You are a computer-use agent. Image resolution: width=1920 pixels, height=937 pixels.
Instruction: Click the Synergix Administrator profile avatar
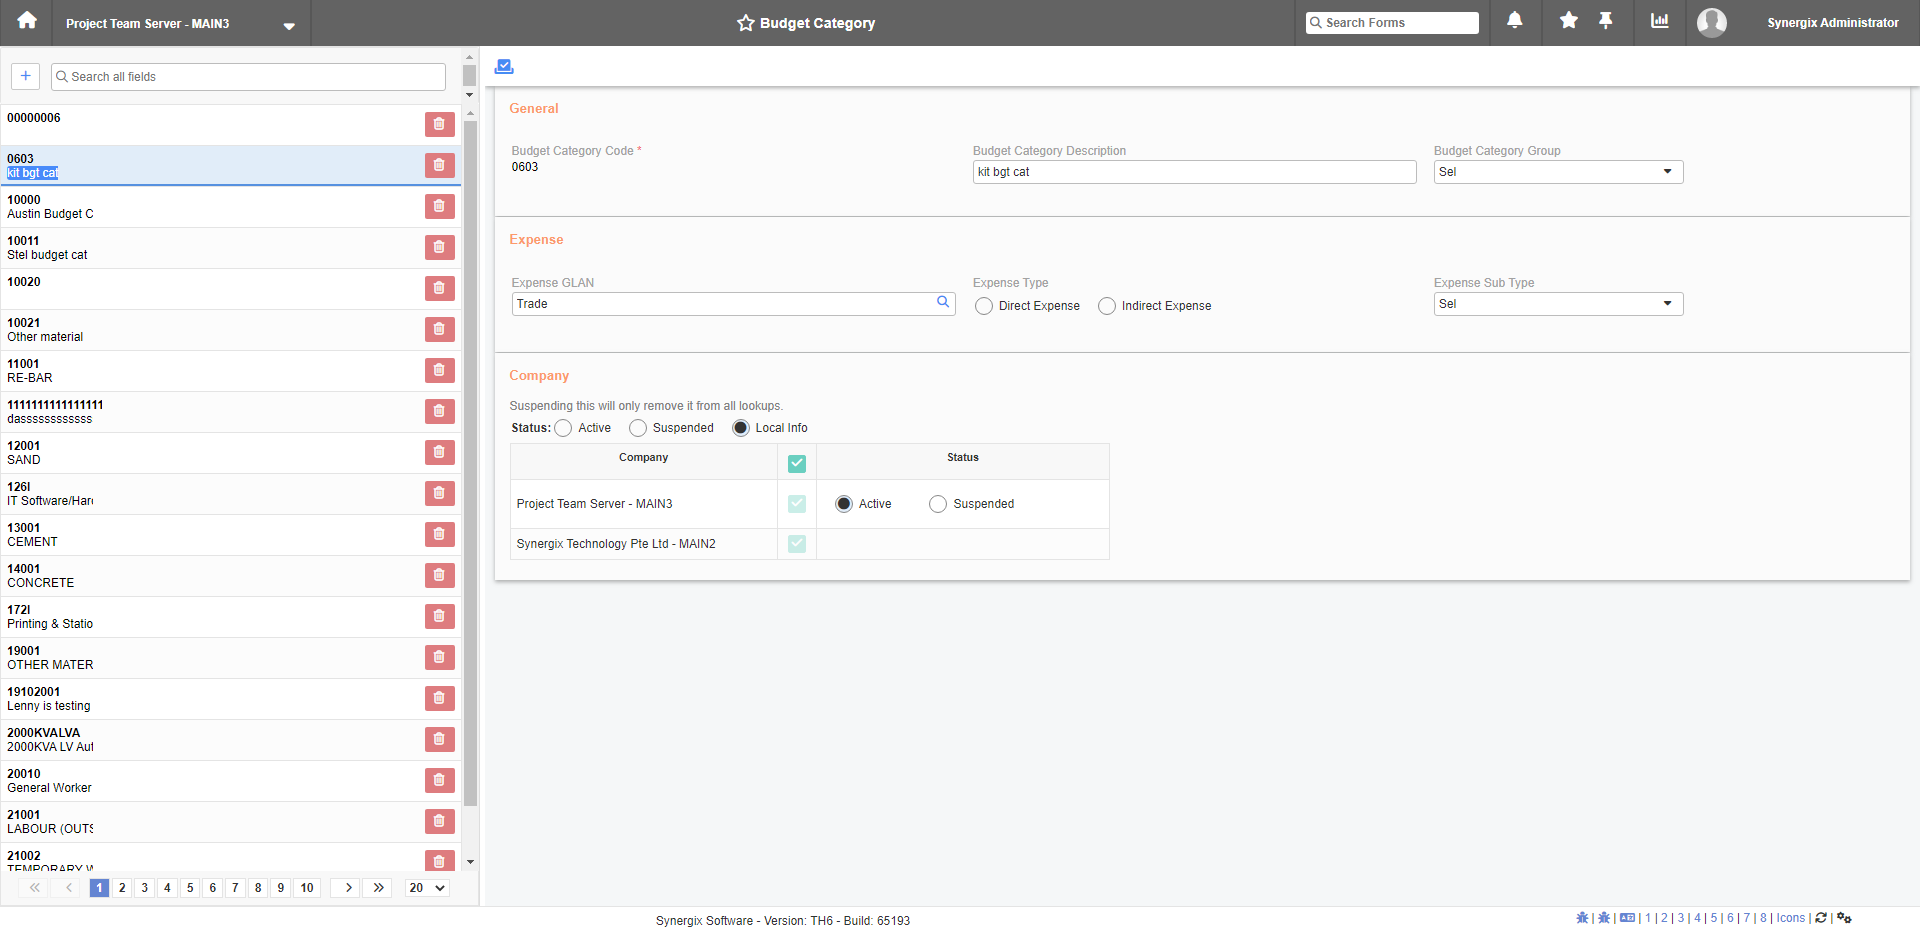point(1710,22)
